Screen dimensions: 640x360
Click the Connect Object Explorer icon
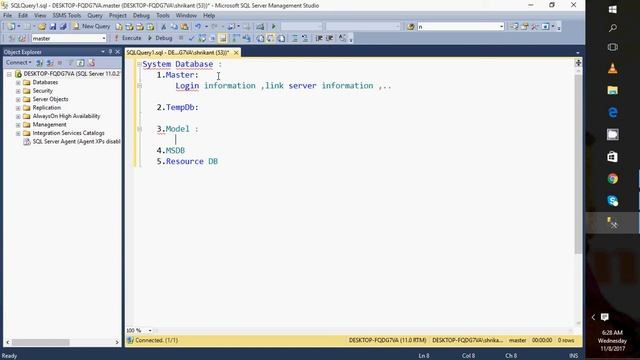click(x=40, y=63)
